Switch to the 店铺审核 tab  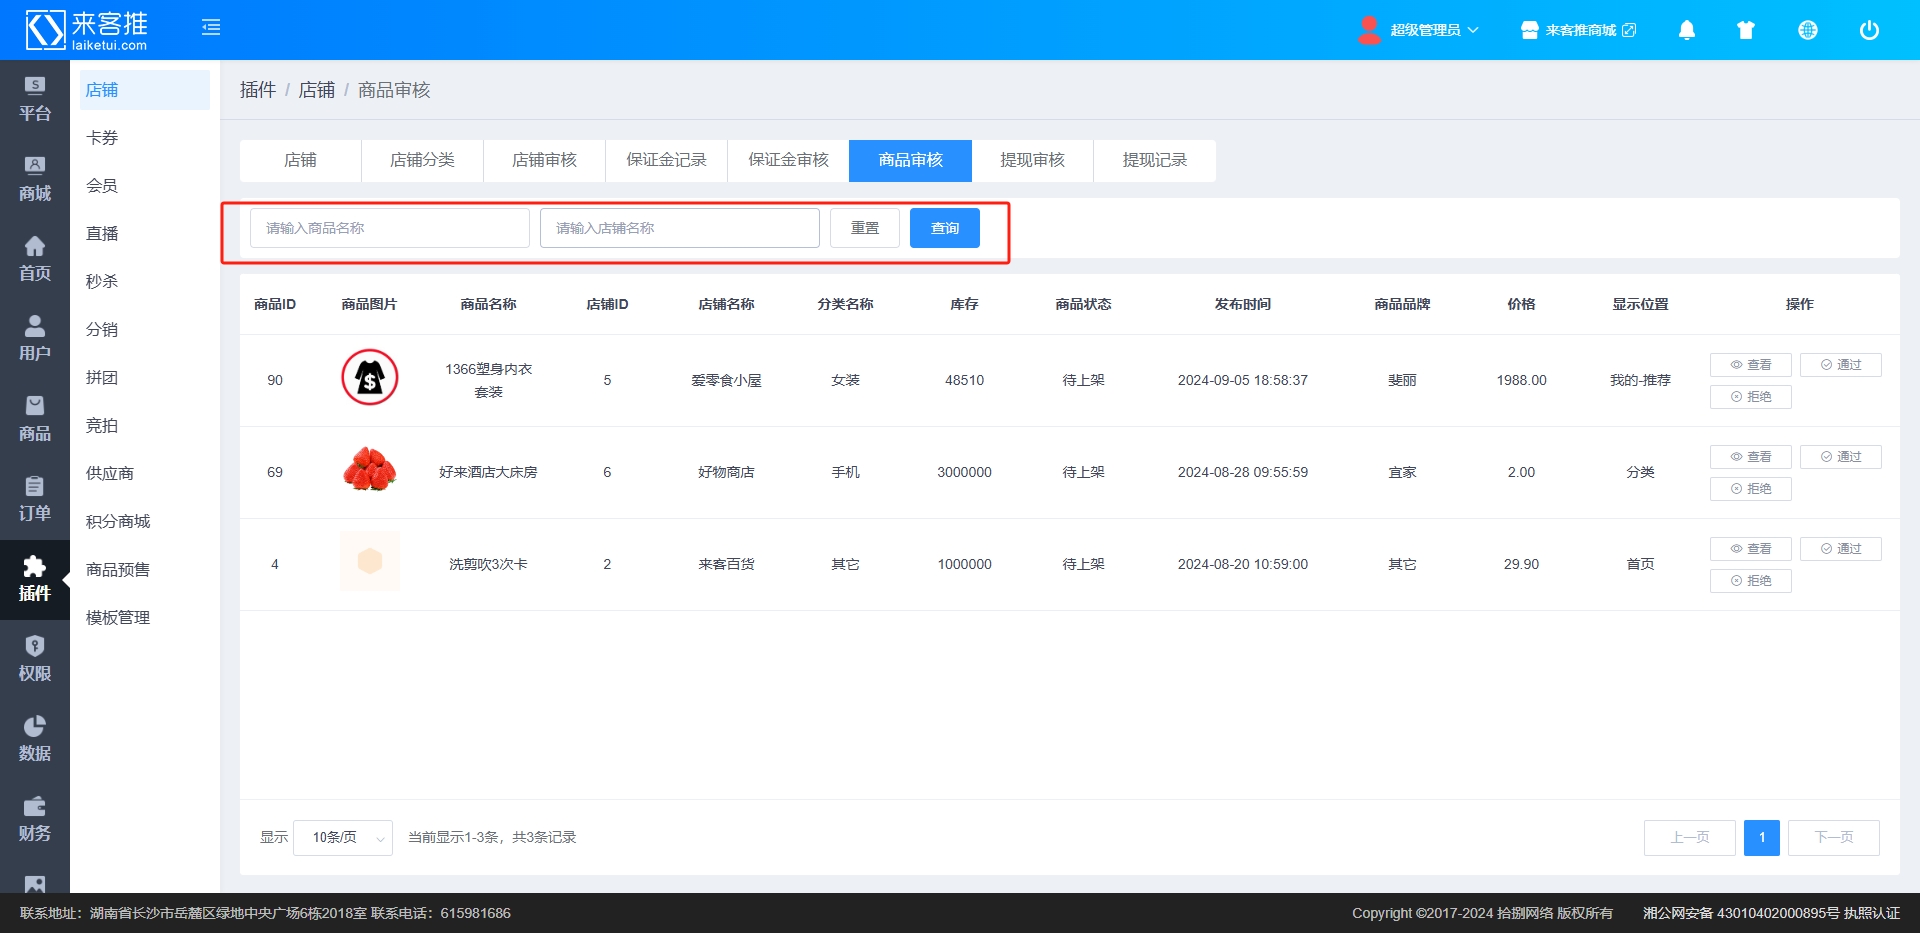544,160
